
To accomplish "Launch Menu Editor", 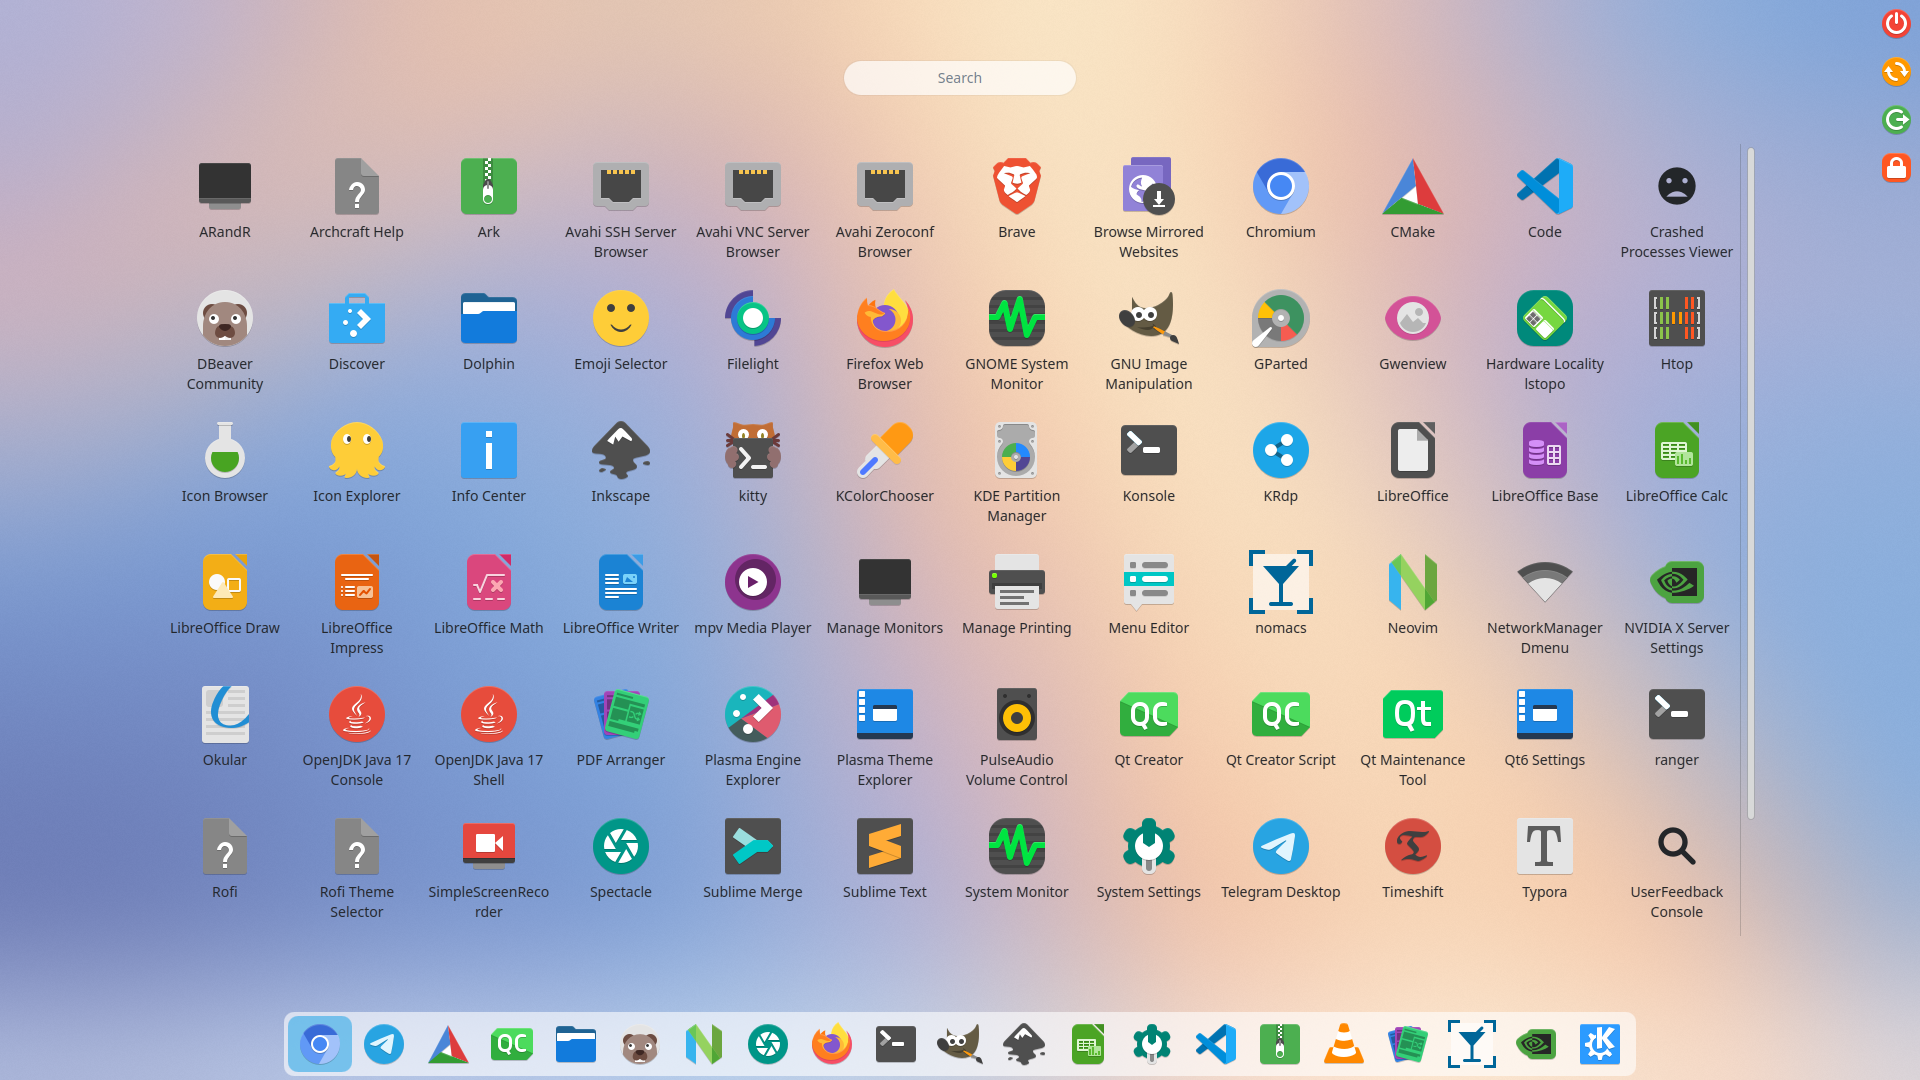I will click(1149, 594).
